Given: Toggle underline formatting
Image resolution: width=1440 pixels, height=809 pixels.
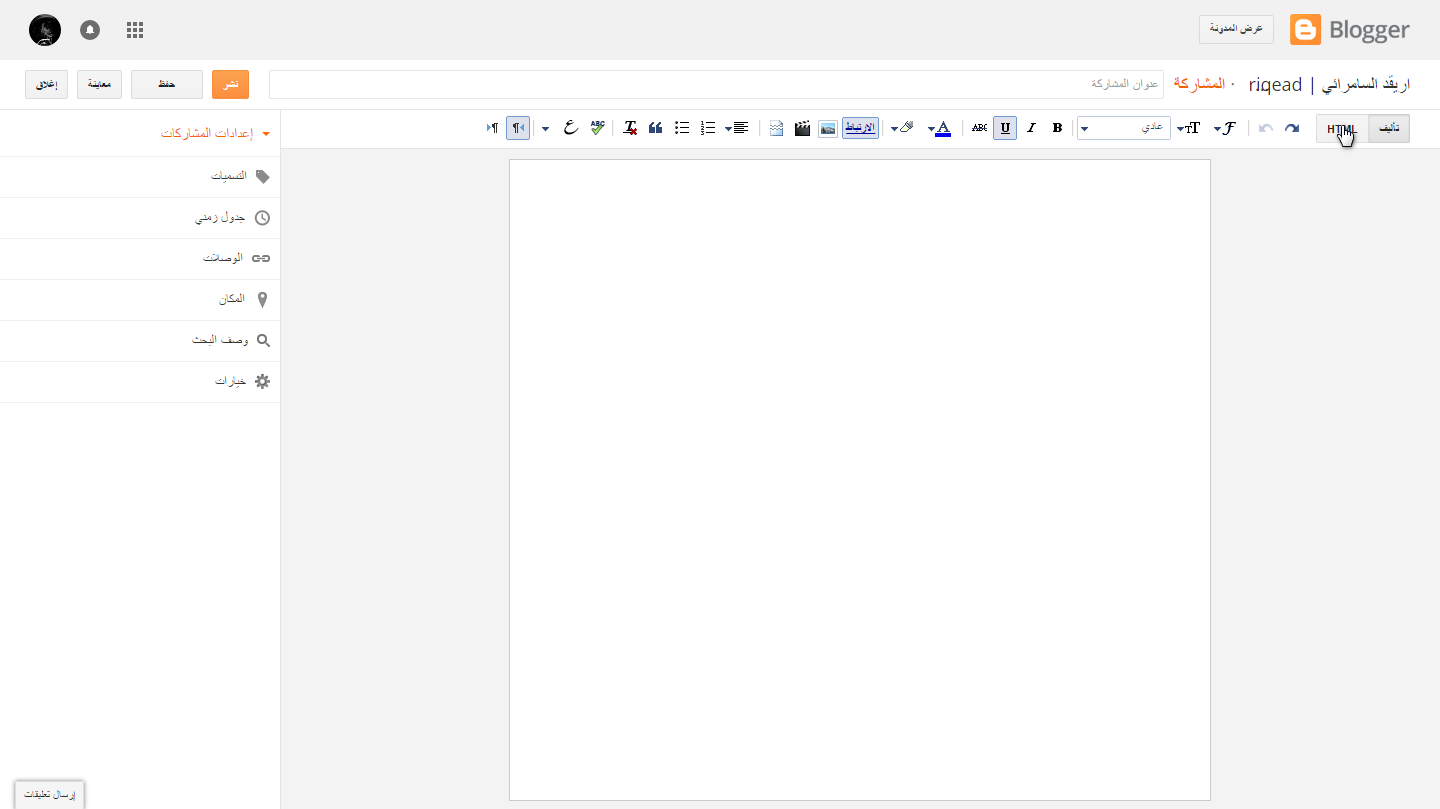Looking at the screenshot, I should tap(1005, 128).
